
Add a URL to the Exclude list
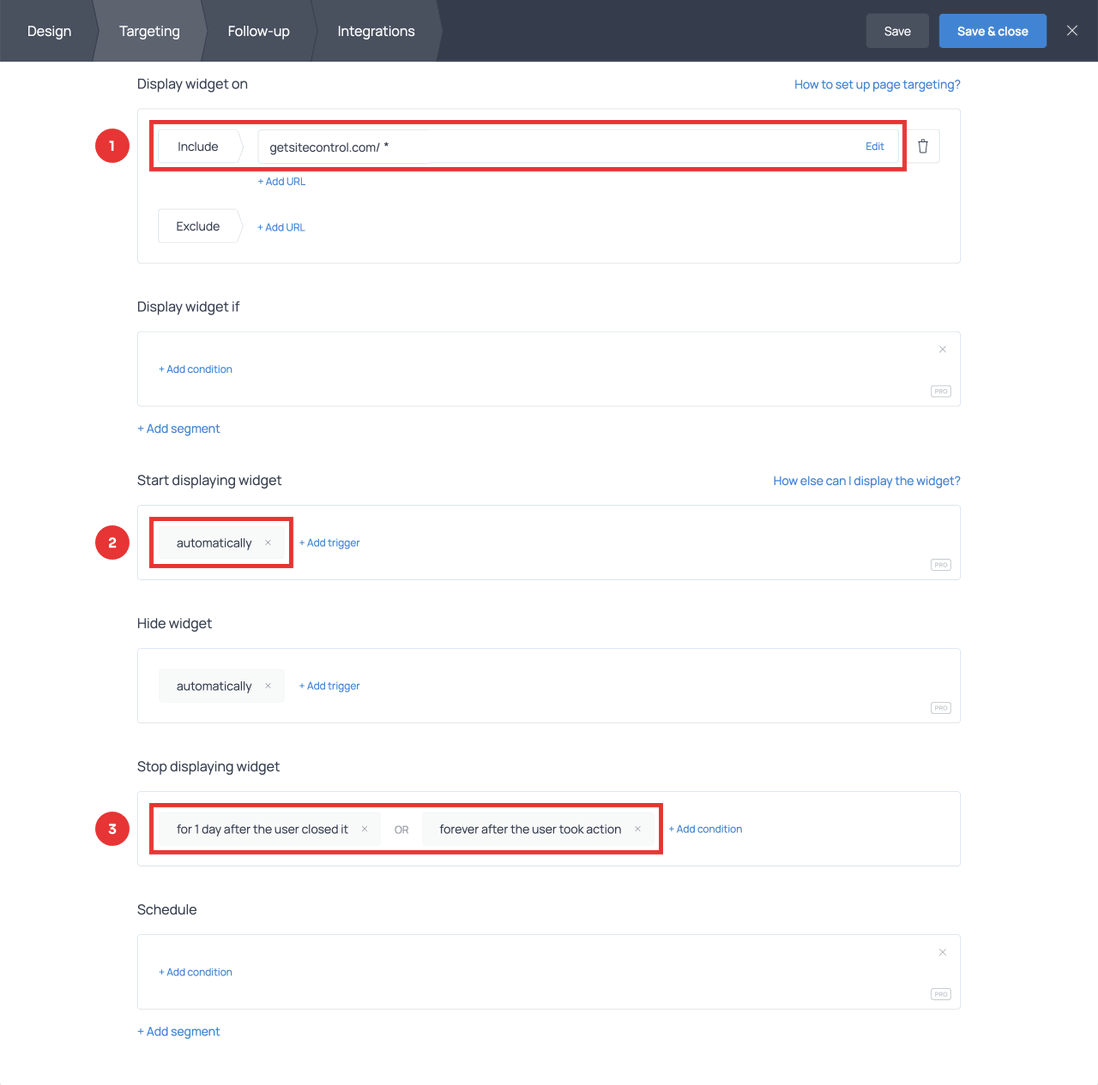281,227
